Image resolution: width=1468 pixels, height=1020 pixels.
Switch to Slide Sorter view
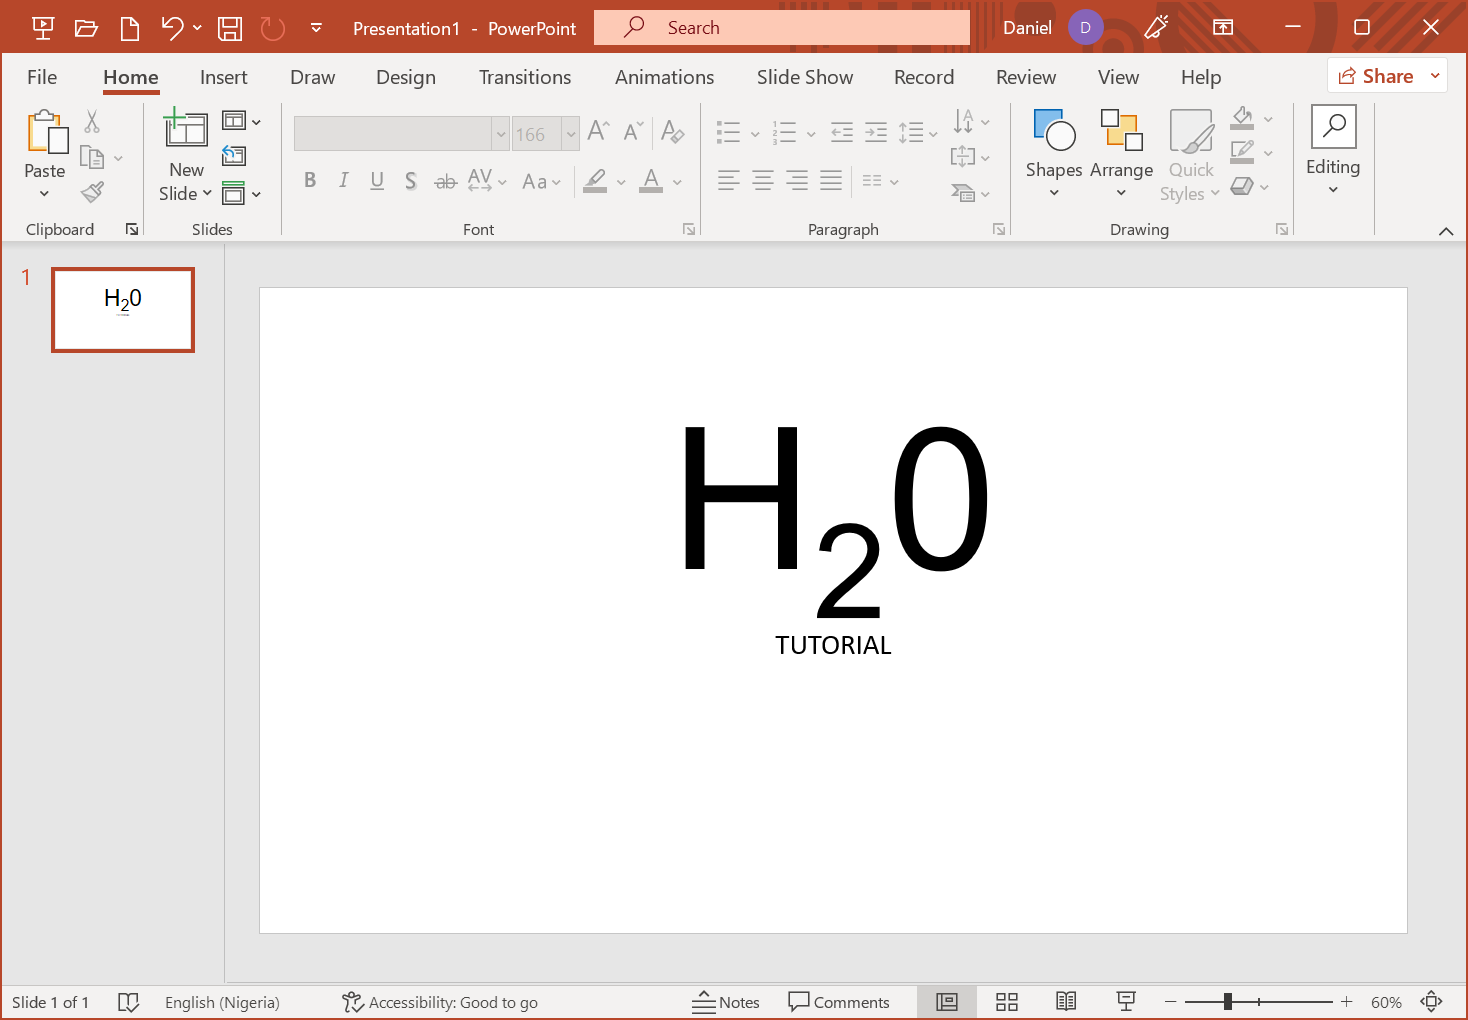[x=1006, y=1002]
